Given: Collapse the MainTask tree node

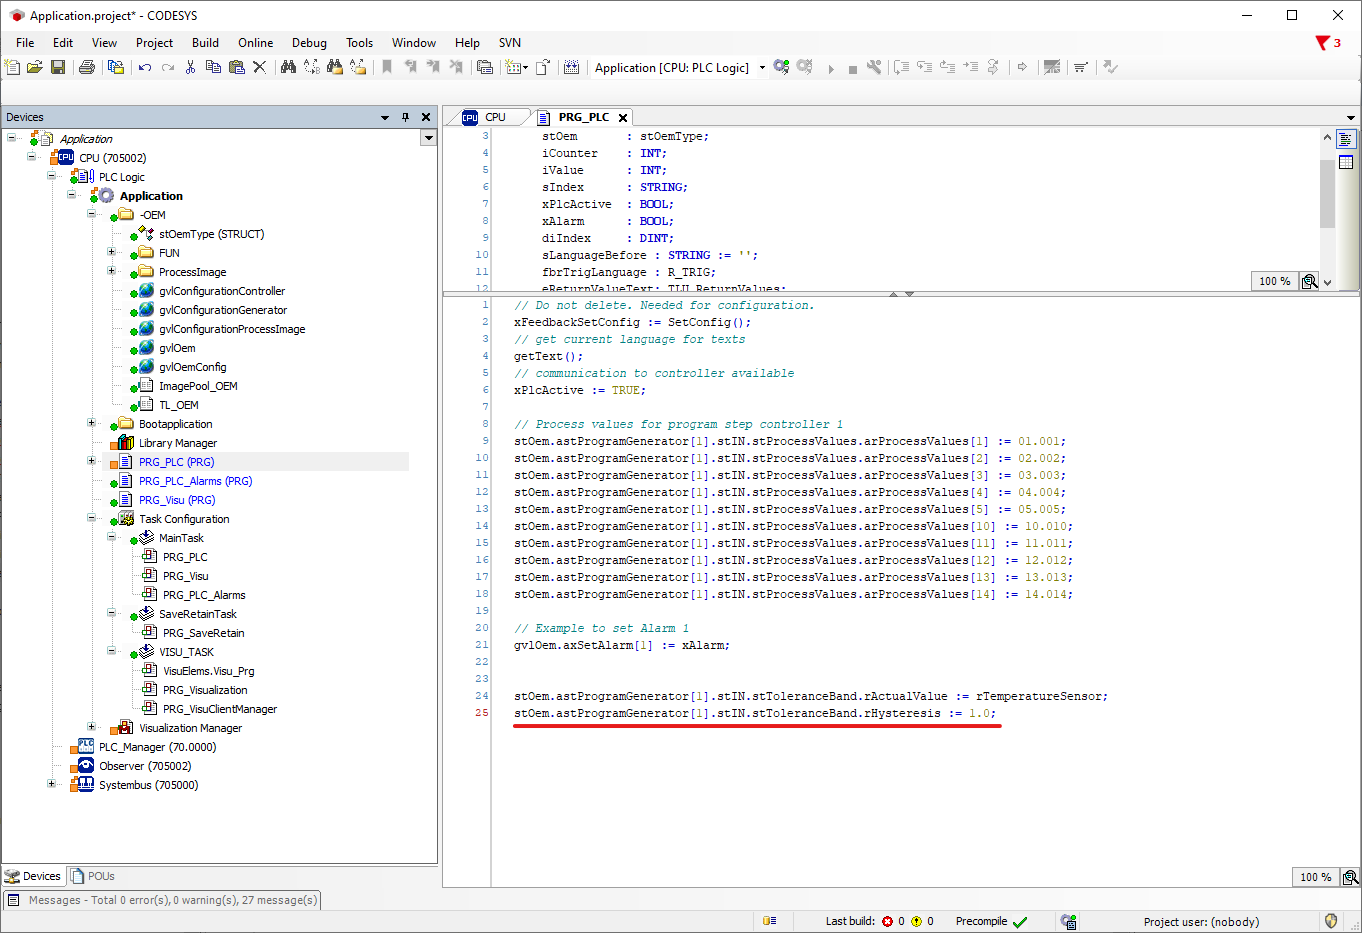Looking at the screenshot, I should click(x=111, y=538).
